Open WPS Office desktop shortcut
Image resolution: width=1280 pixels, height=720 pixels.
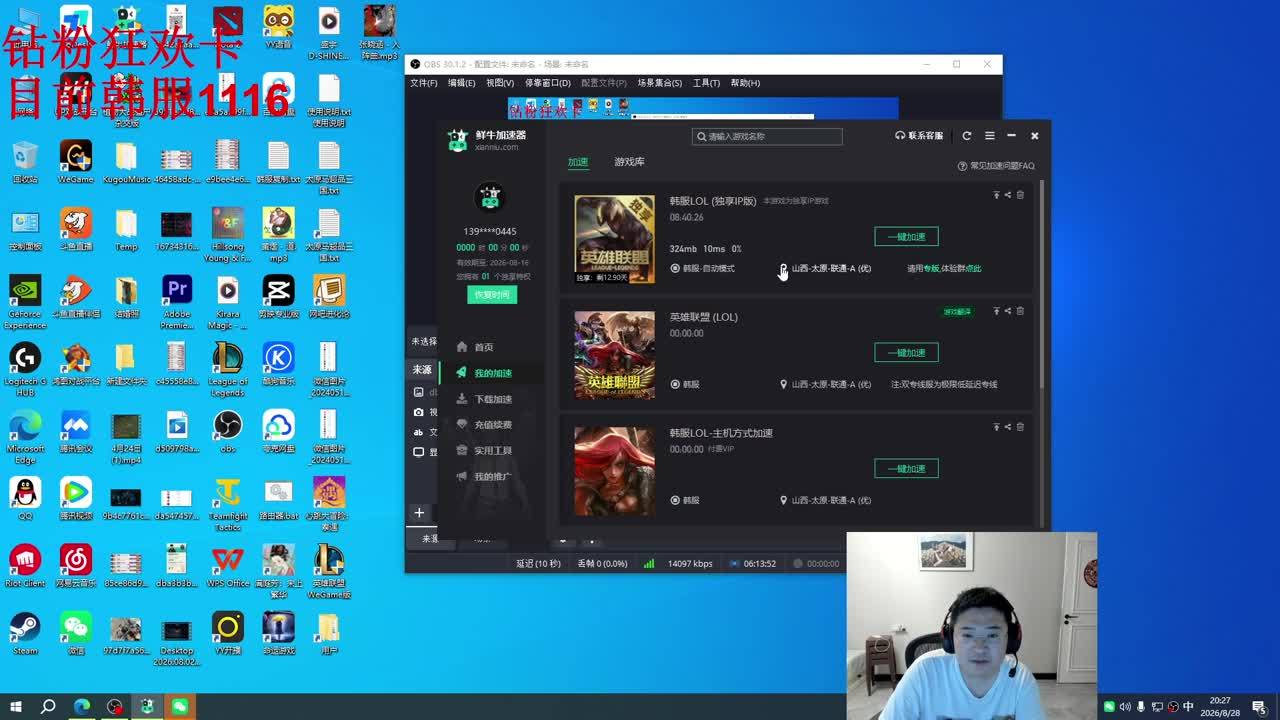point(228,566)
